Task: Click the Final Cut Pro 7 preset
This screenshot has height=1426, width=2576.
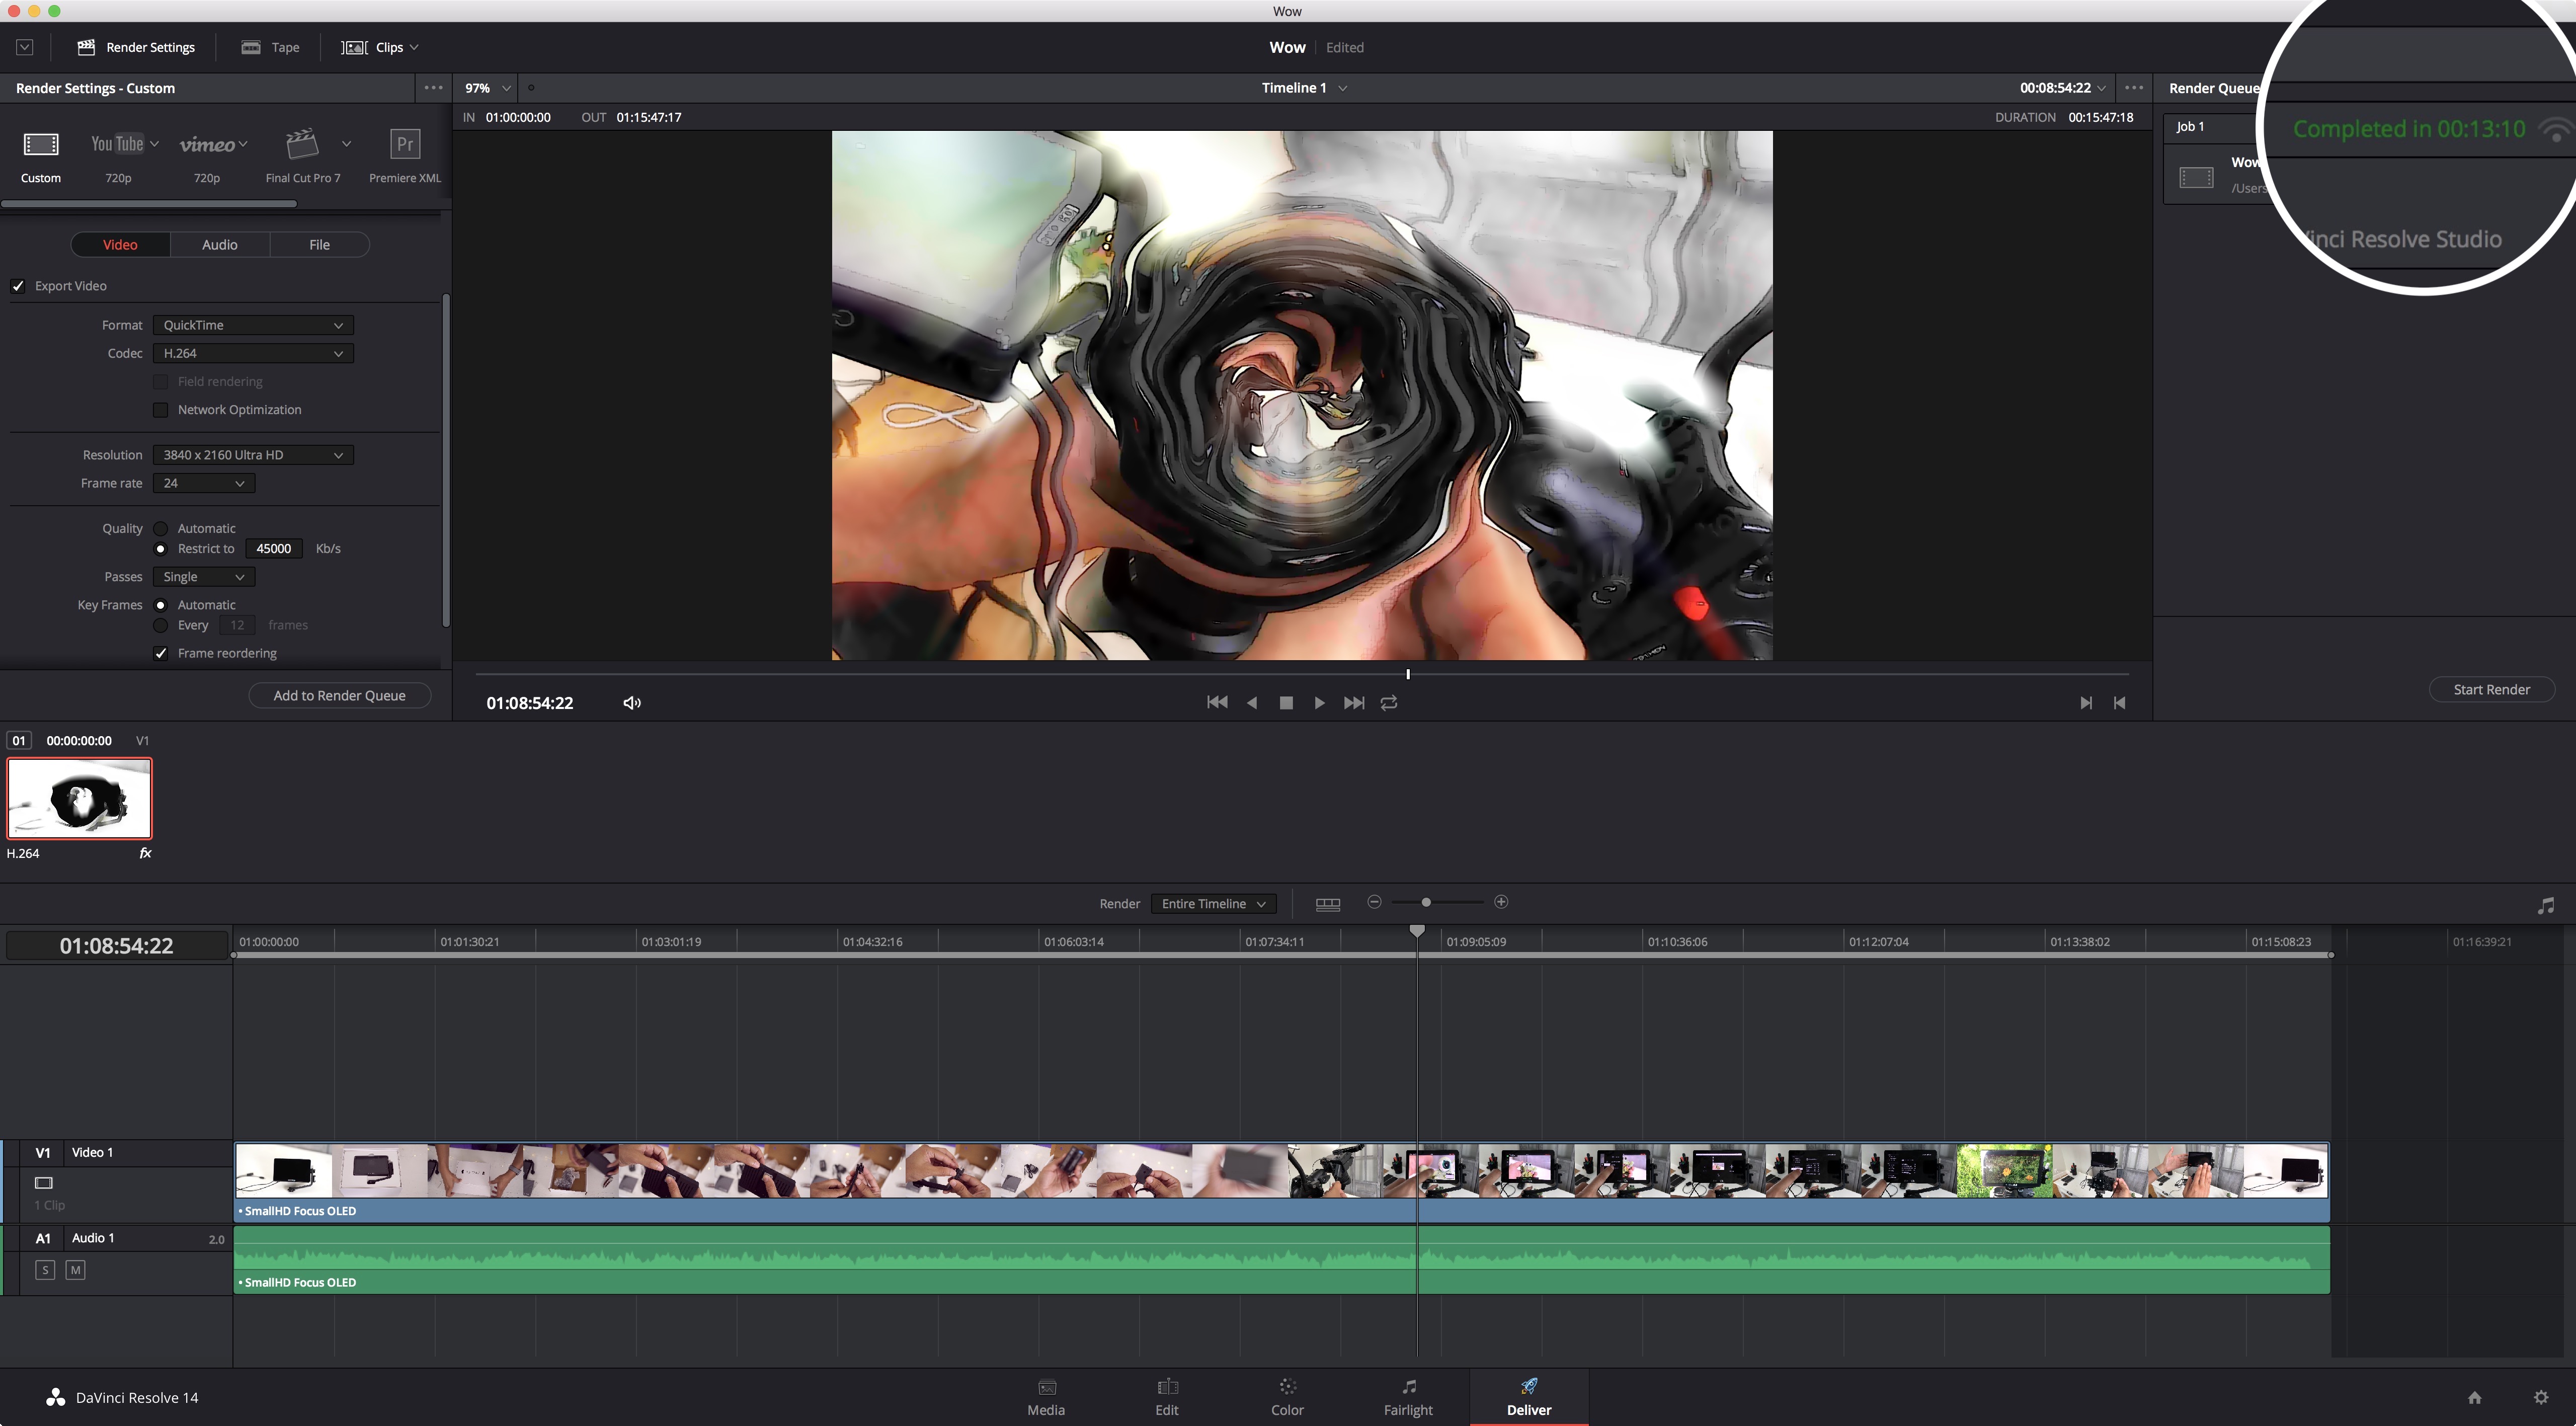Action: point(302,145)
